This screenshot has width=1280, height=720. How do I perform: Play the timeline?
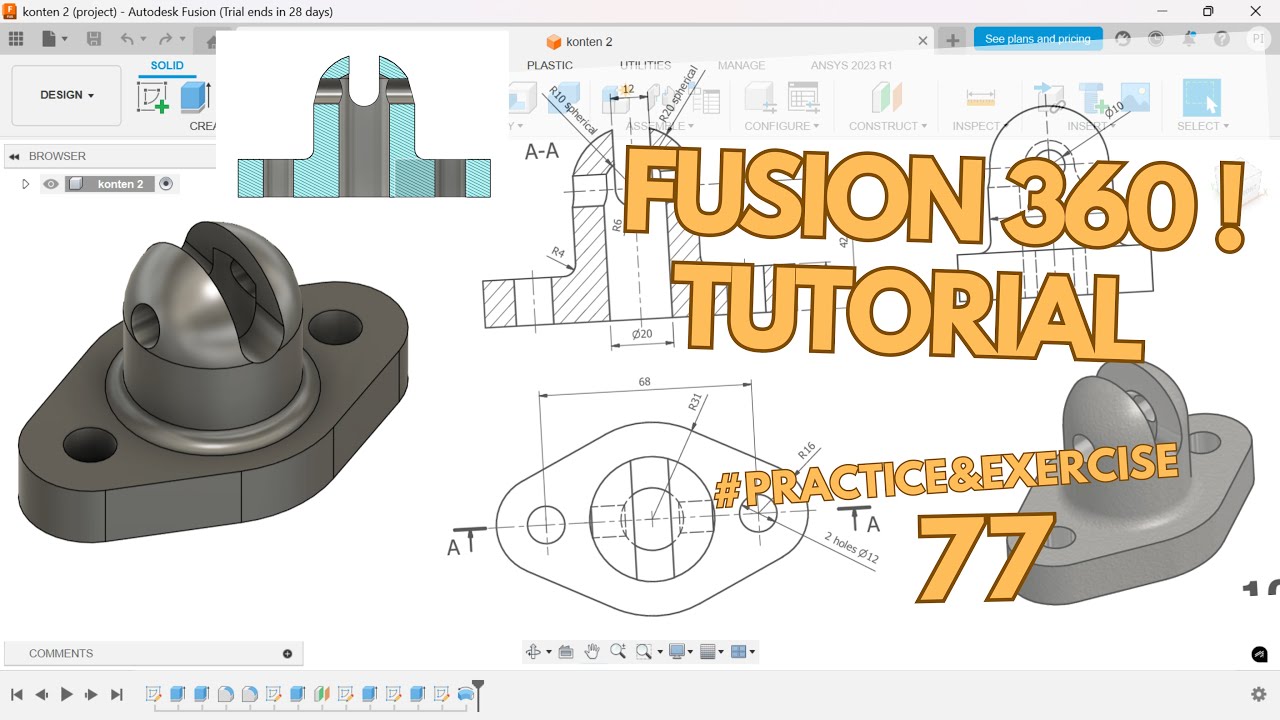(x=67, y=694)
